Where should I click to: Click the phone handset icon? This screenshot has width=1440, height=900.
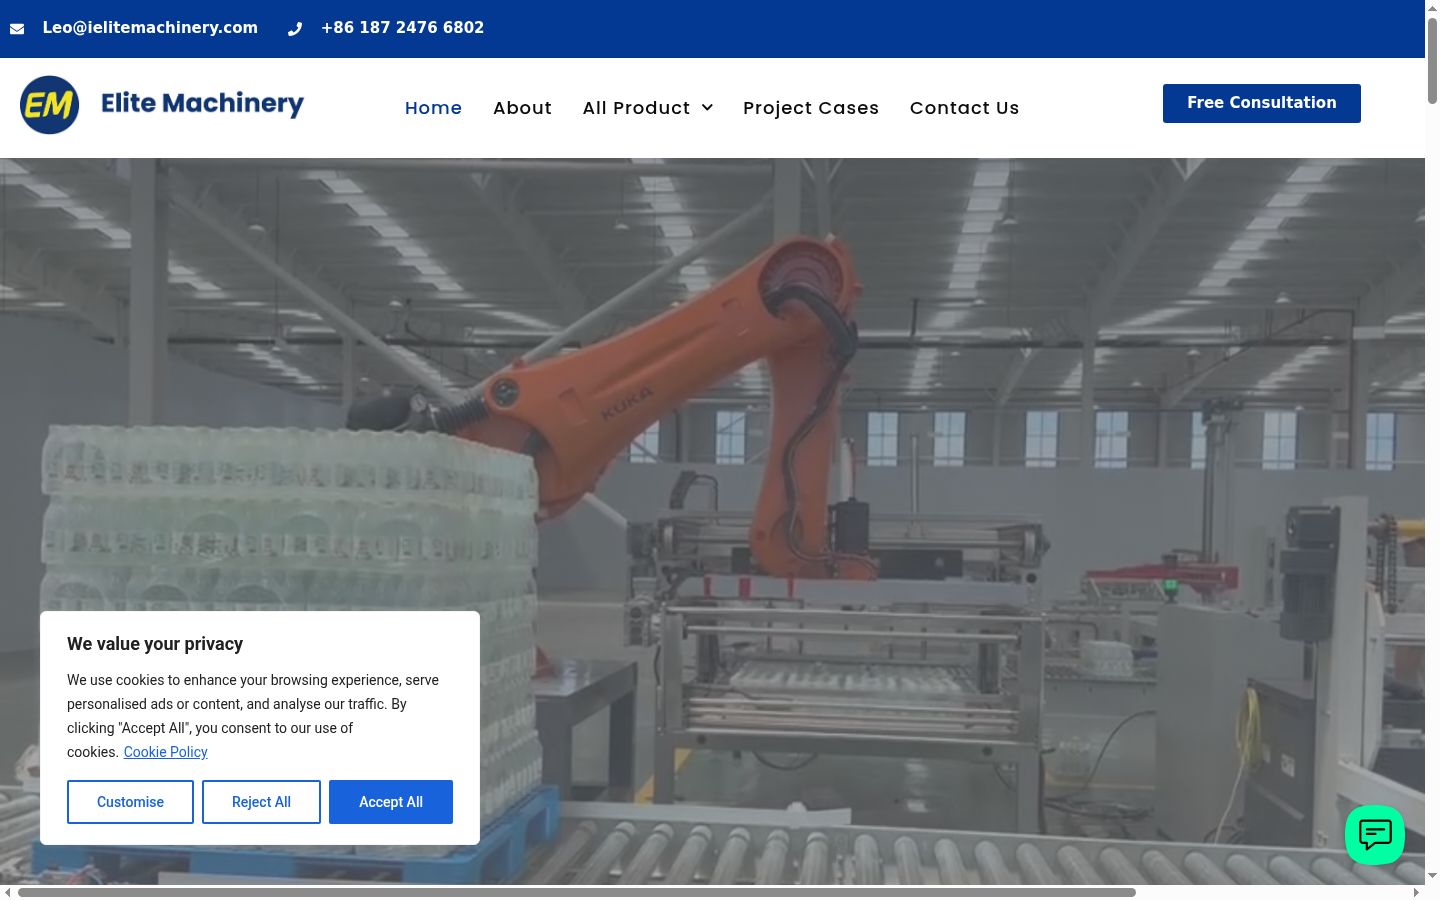295,29
